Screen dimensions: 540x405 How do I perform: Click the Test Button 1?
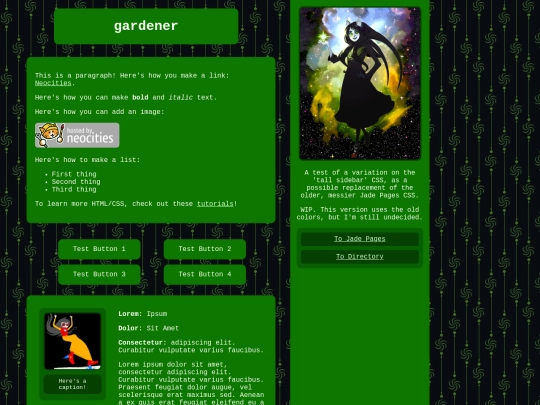[x=99, y=249]
